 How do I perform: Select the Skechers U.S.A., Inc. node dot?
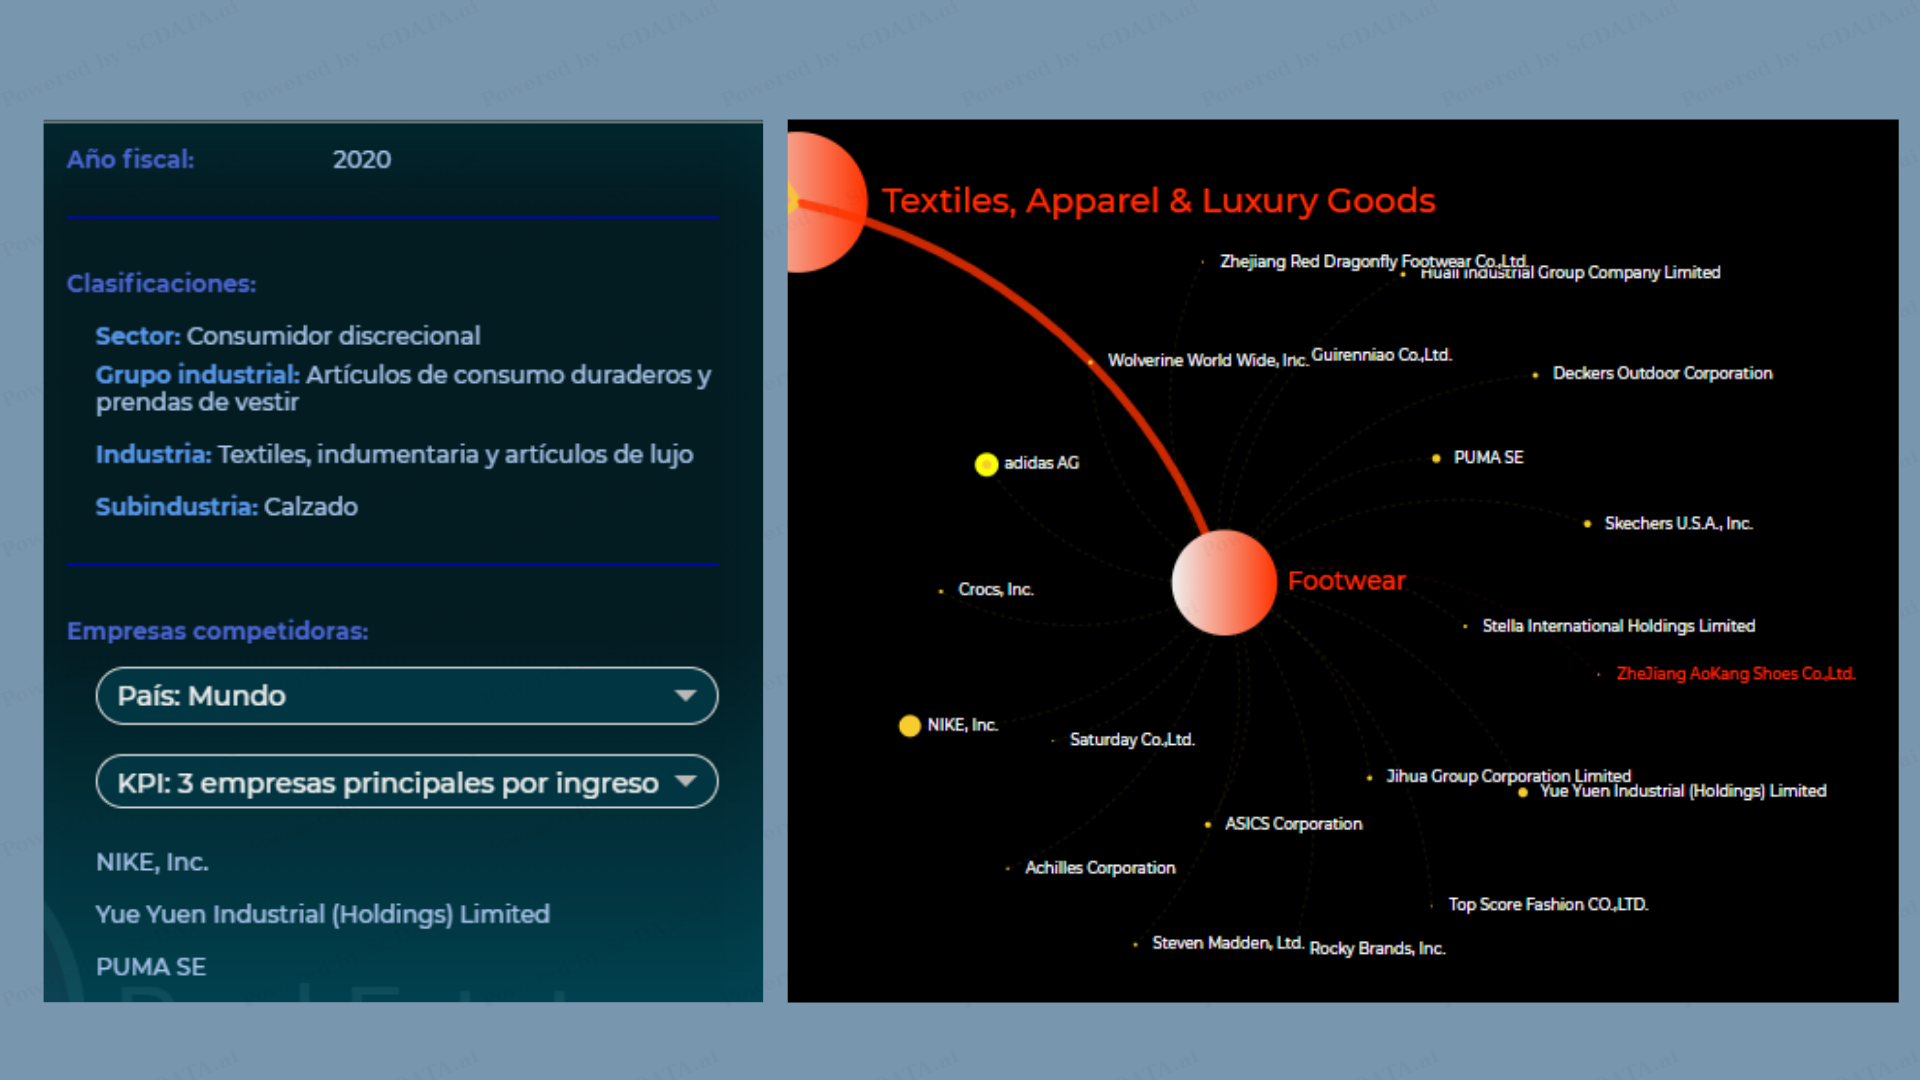tap(1587, 523)
